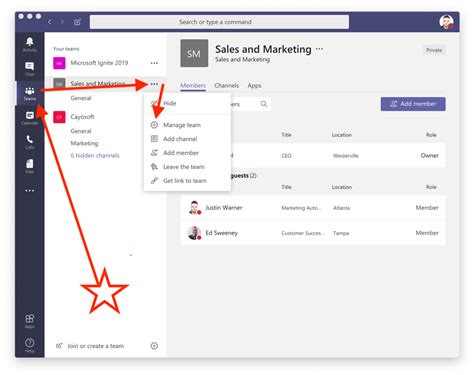Click the CEO title cell

tap(286, 156)
